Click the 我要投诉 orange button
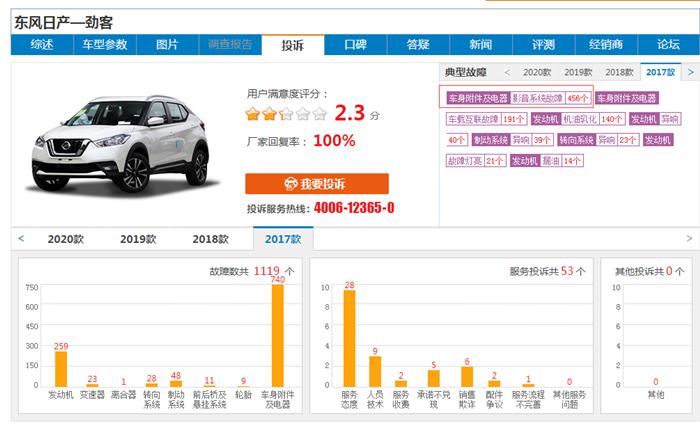Image resolution: width=700 pixels, height=425 pixels. tap(317, 183)
